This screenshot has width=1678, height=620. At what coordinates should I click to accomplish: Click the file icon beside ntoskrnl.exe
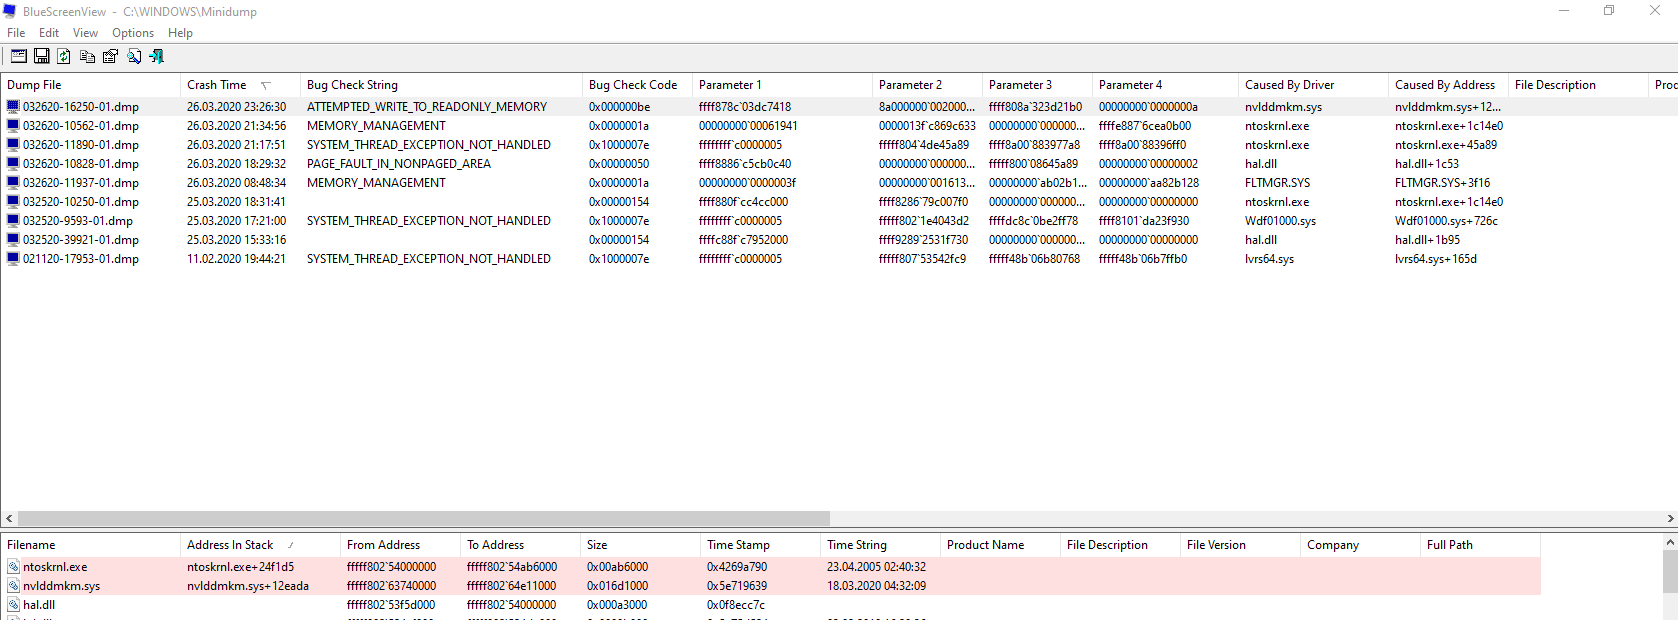(13, 567)
